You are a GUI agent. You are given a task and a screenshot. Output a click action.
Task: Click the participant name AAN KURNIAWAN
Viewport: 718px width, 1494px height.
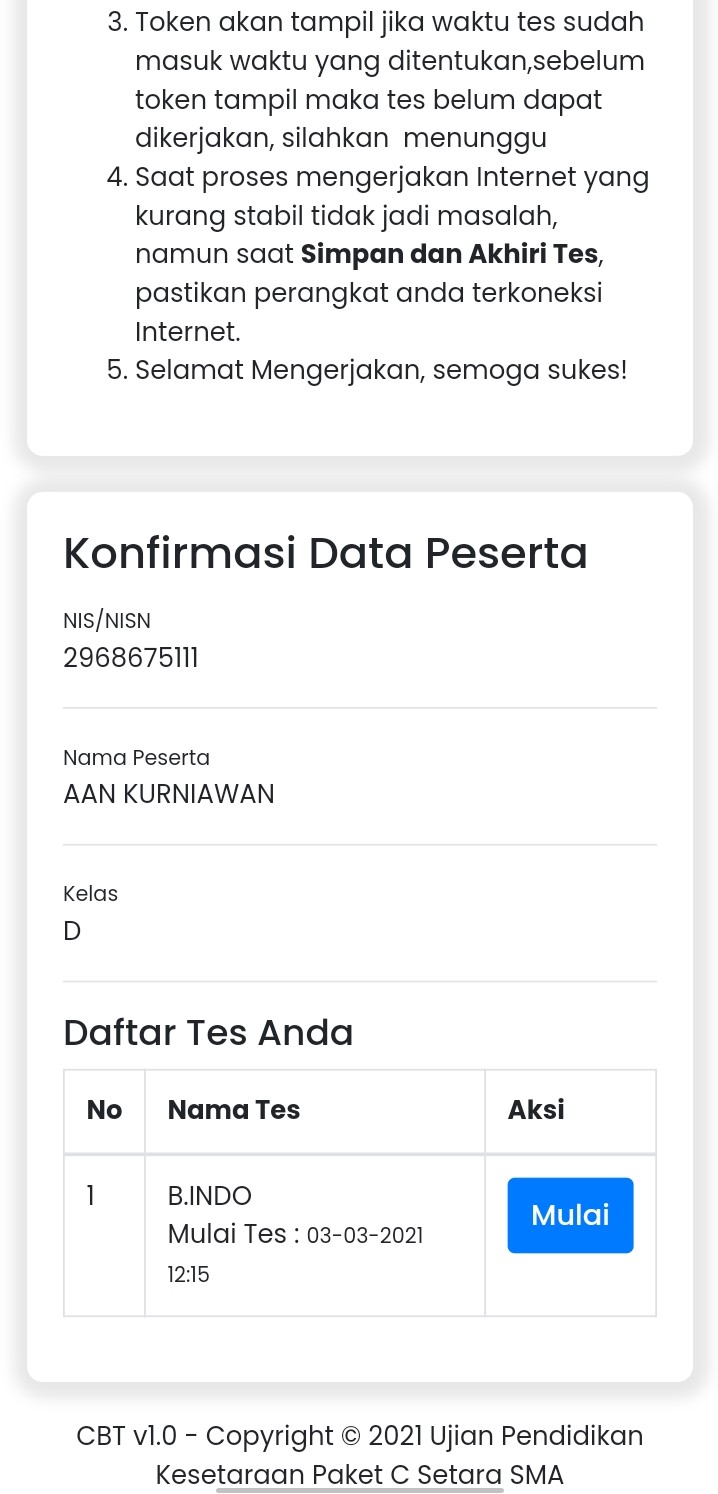coord(168,794)
